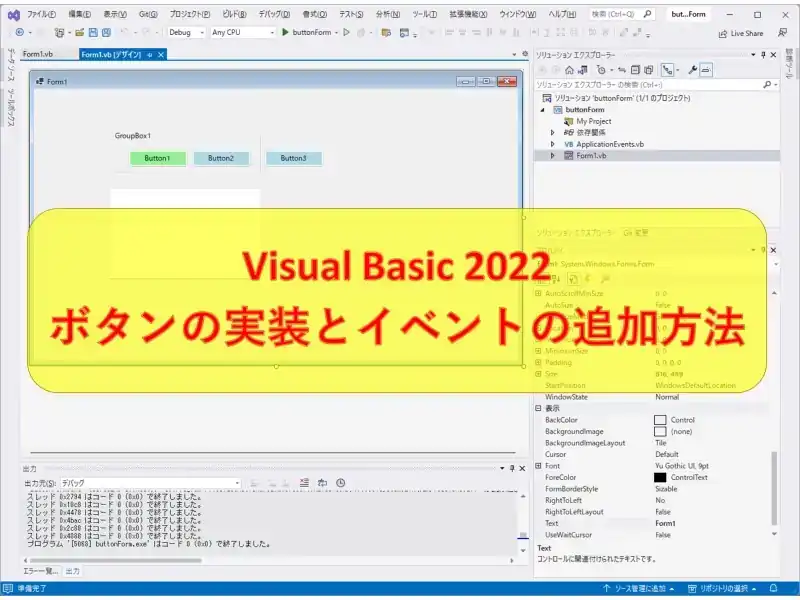Click Switch Views icon in Solution Explorer
The image size is (800, 600).
pos(583,70)
